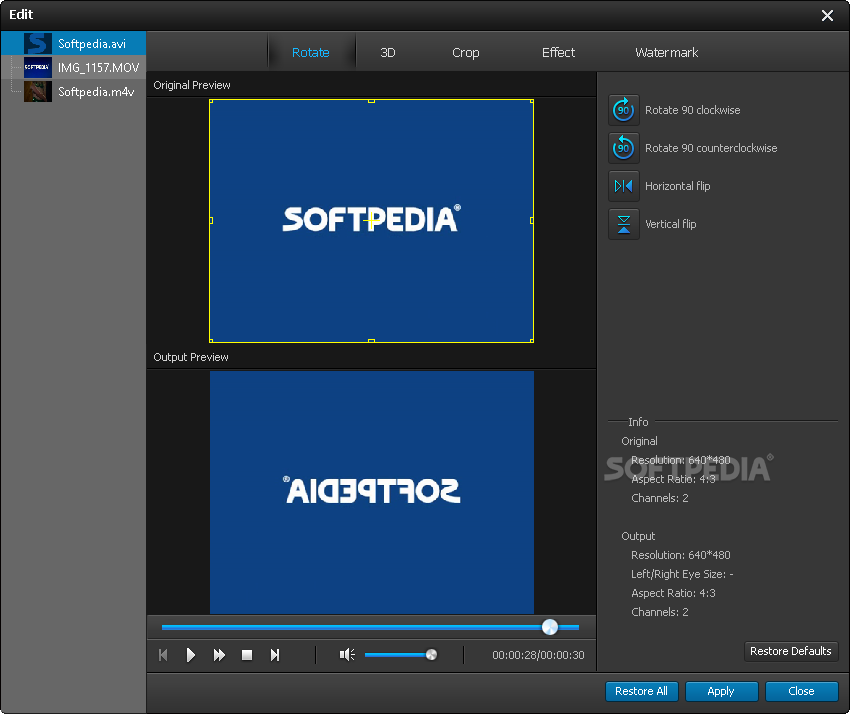The width and height of the screenshot is (850, 714).
Task: Click the 'Vertical flip' label
Action: (x=671, y=224)
